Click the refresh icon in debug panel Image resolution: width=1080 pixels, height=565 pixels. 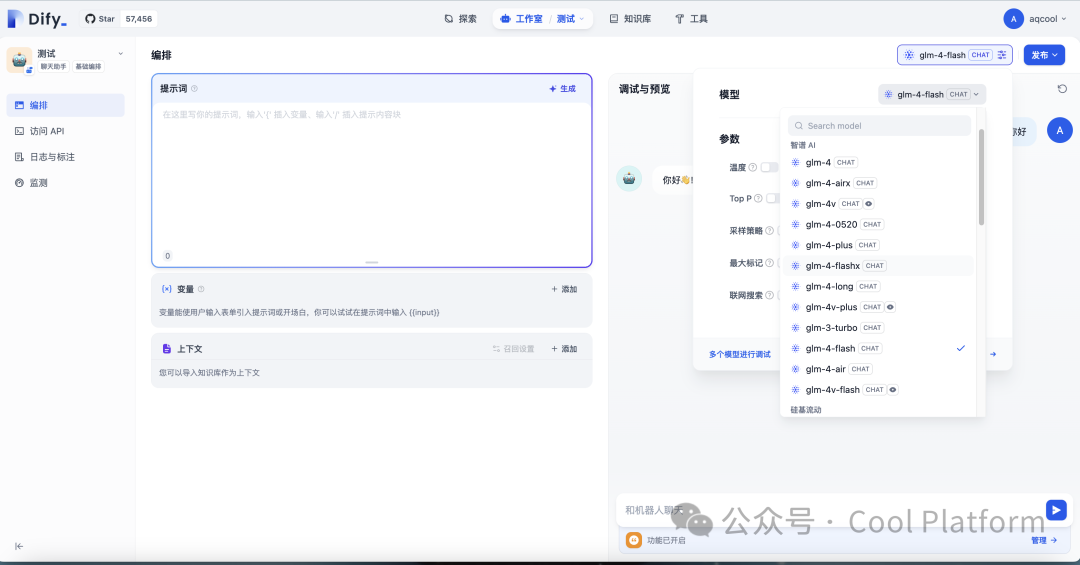[1062, 89]
